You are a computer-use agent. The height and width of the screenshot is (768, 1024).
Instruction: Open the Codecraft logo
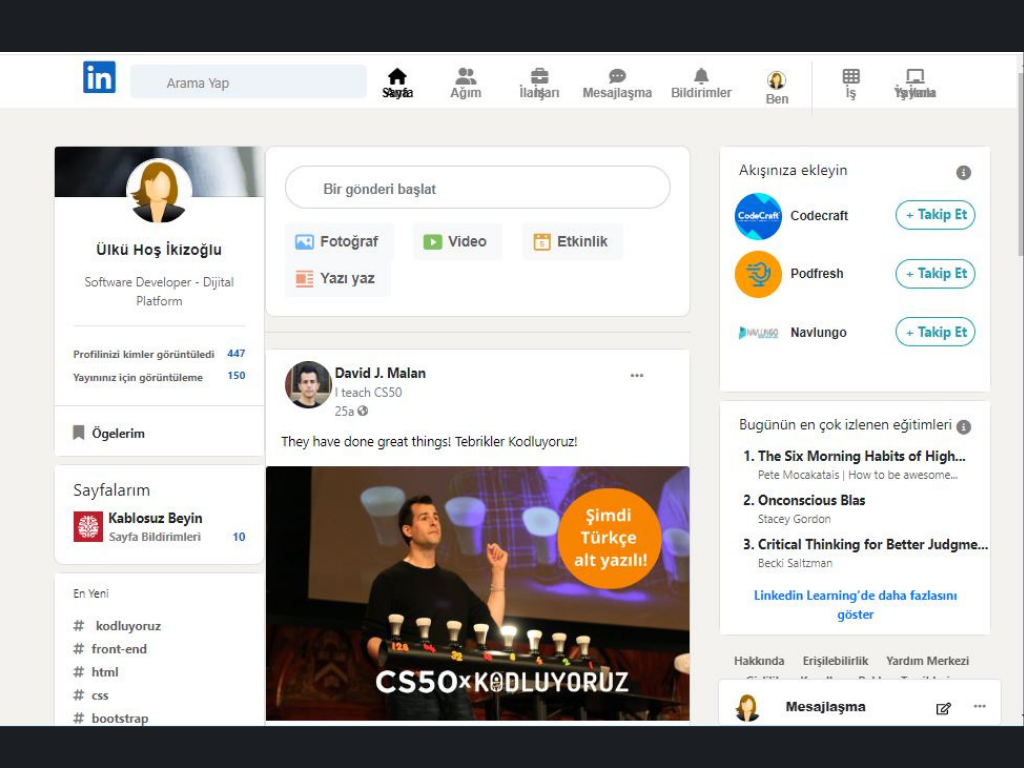758,216
